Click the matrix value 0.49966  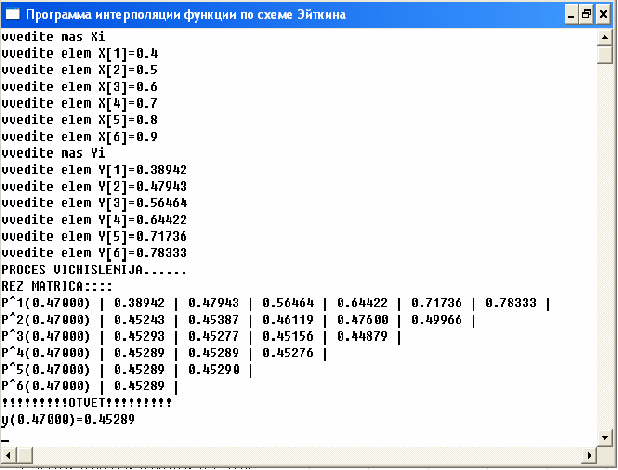(436, 320)
